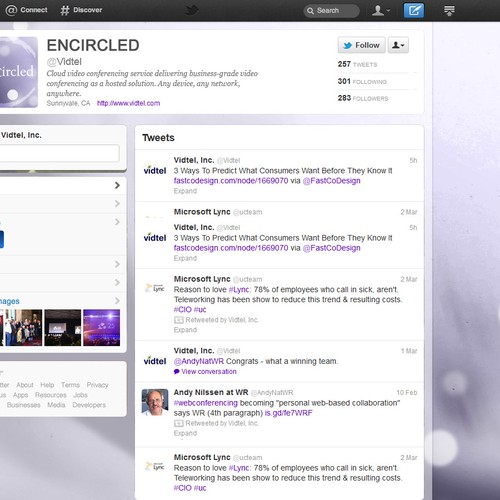Image resolution: width=500 pixels, height=500 pixels.
Task: Click the View conversation link
Action: pyautogui.click(x=209, y=372)
